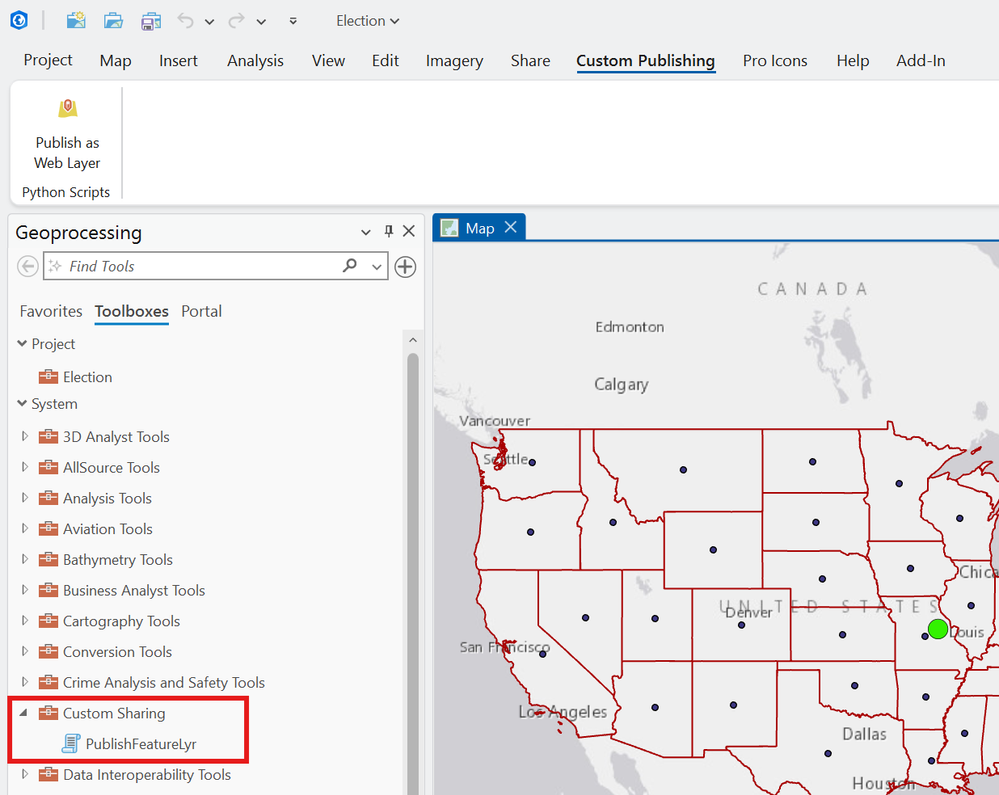Click the toolbox list scroll-up arrow

pyautogui.click(x=413, y=340)
